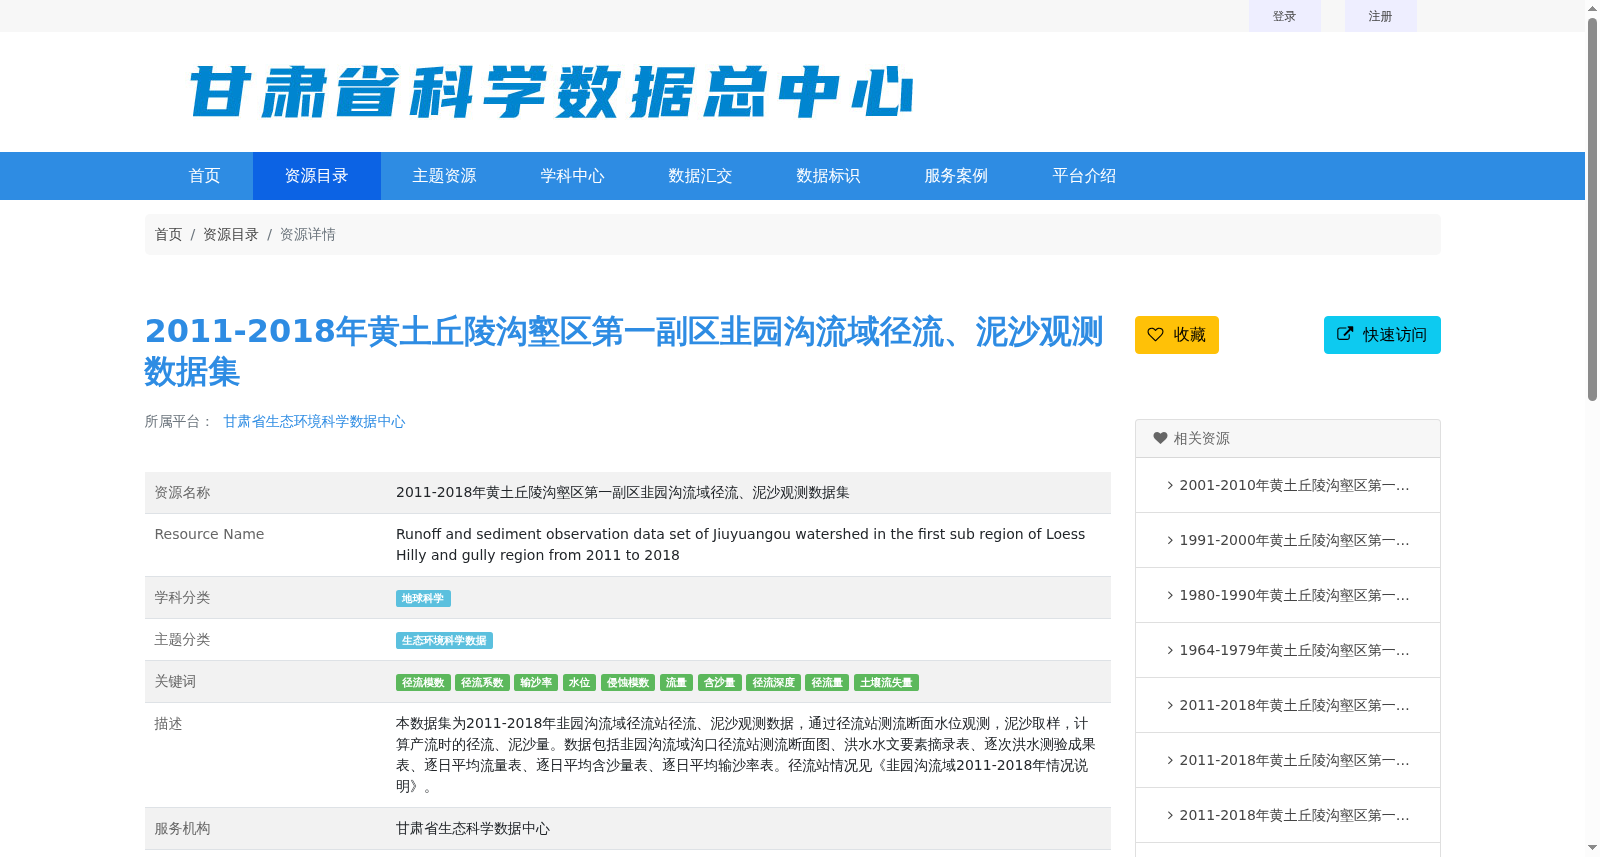The height and width of the screenshot is (857, 1600).
Task: Open the 2001-2010年黄土丘陵沟壑区 related resource
Action: [1294, 485]
